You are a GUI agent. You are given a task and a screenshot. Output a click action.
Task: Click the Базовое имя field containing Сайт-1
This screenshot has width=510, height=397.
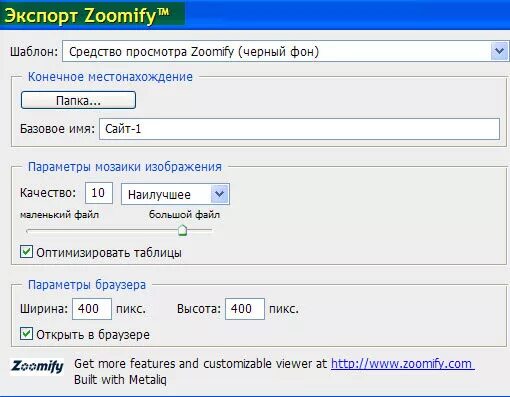299,129
